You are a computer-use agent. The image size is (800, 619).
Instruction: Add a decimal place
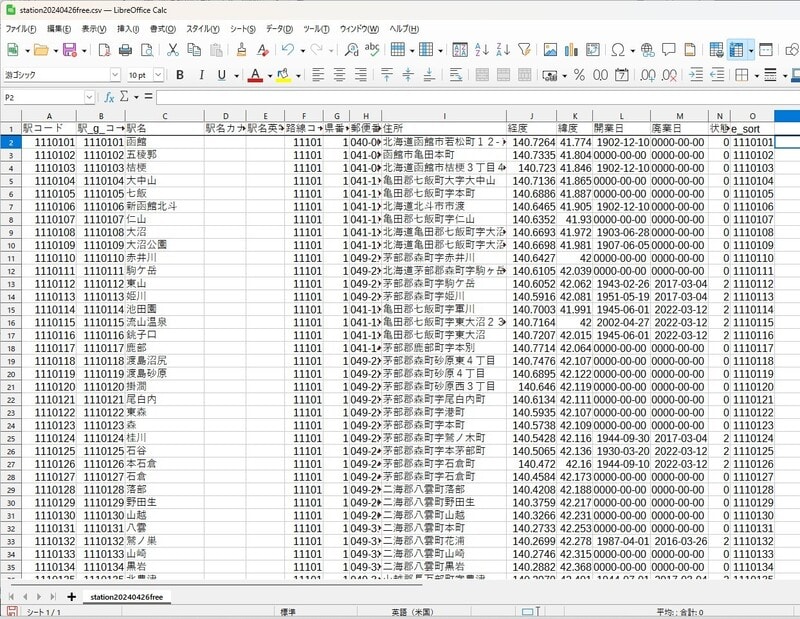click(647, 75)
